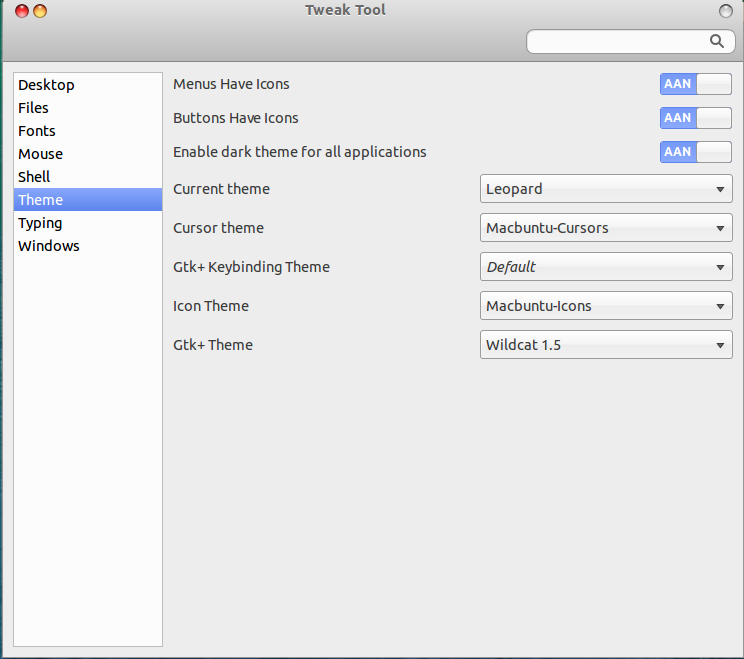Open the Shell settings section
744x659 pixels.
[34, 177]
